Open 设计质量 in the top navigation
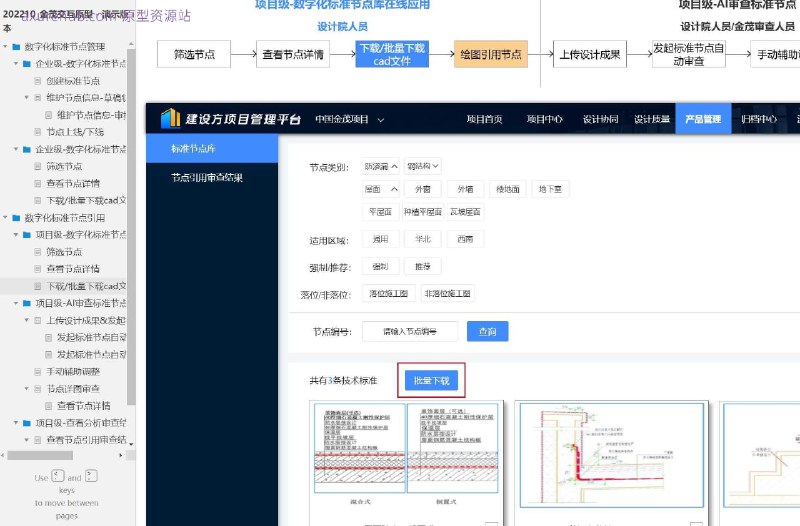Viewport: 800px width, 526px height. [652, 119]
